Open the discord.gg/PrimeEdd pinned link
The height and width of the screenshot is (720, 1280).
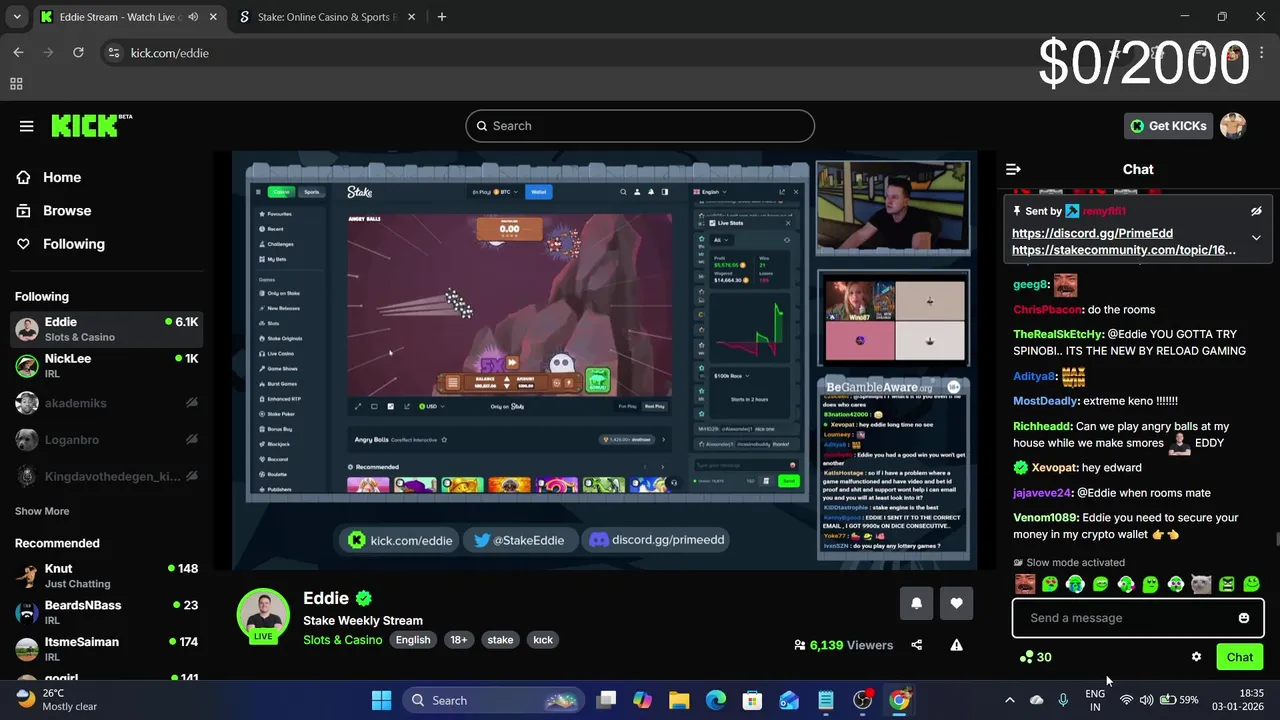click(1092, 233)
